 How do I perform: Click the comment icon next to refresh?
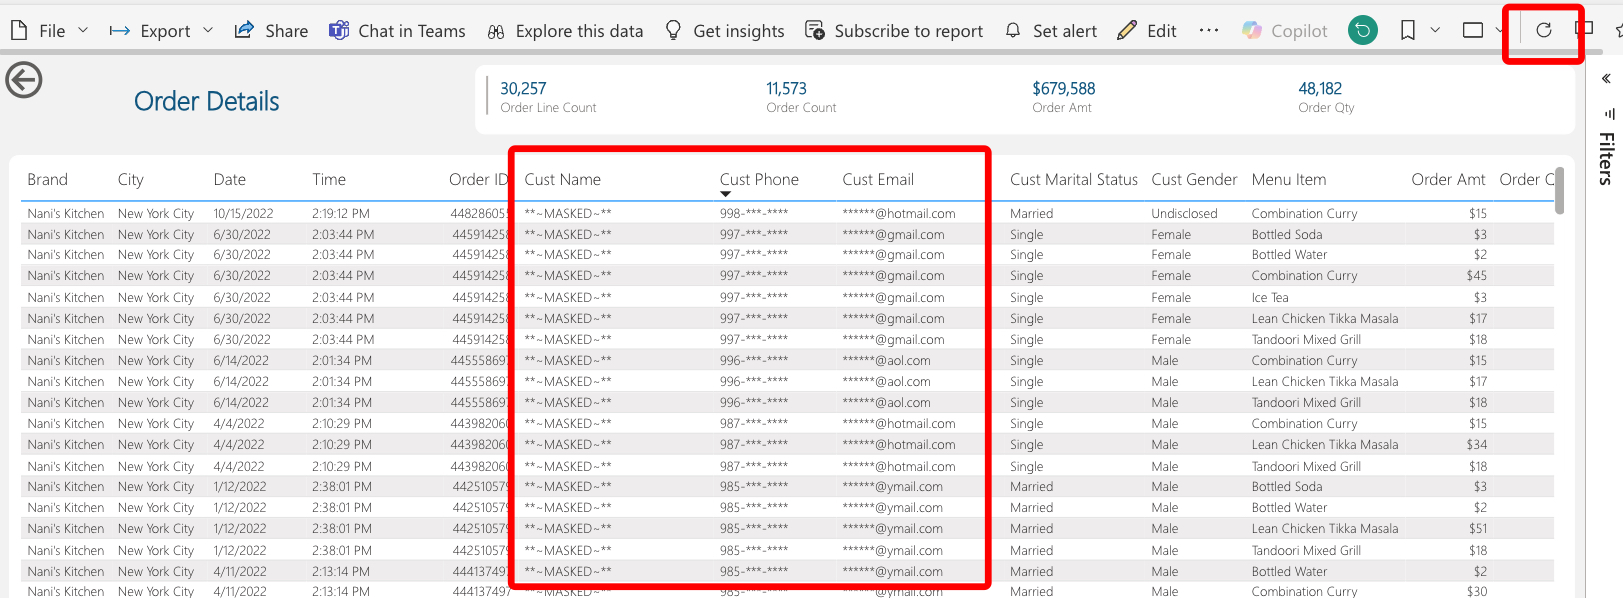coord(1584,29)
